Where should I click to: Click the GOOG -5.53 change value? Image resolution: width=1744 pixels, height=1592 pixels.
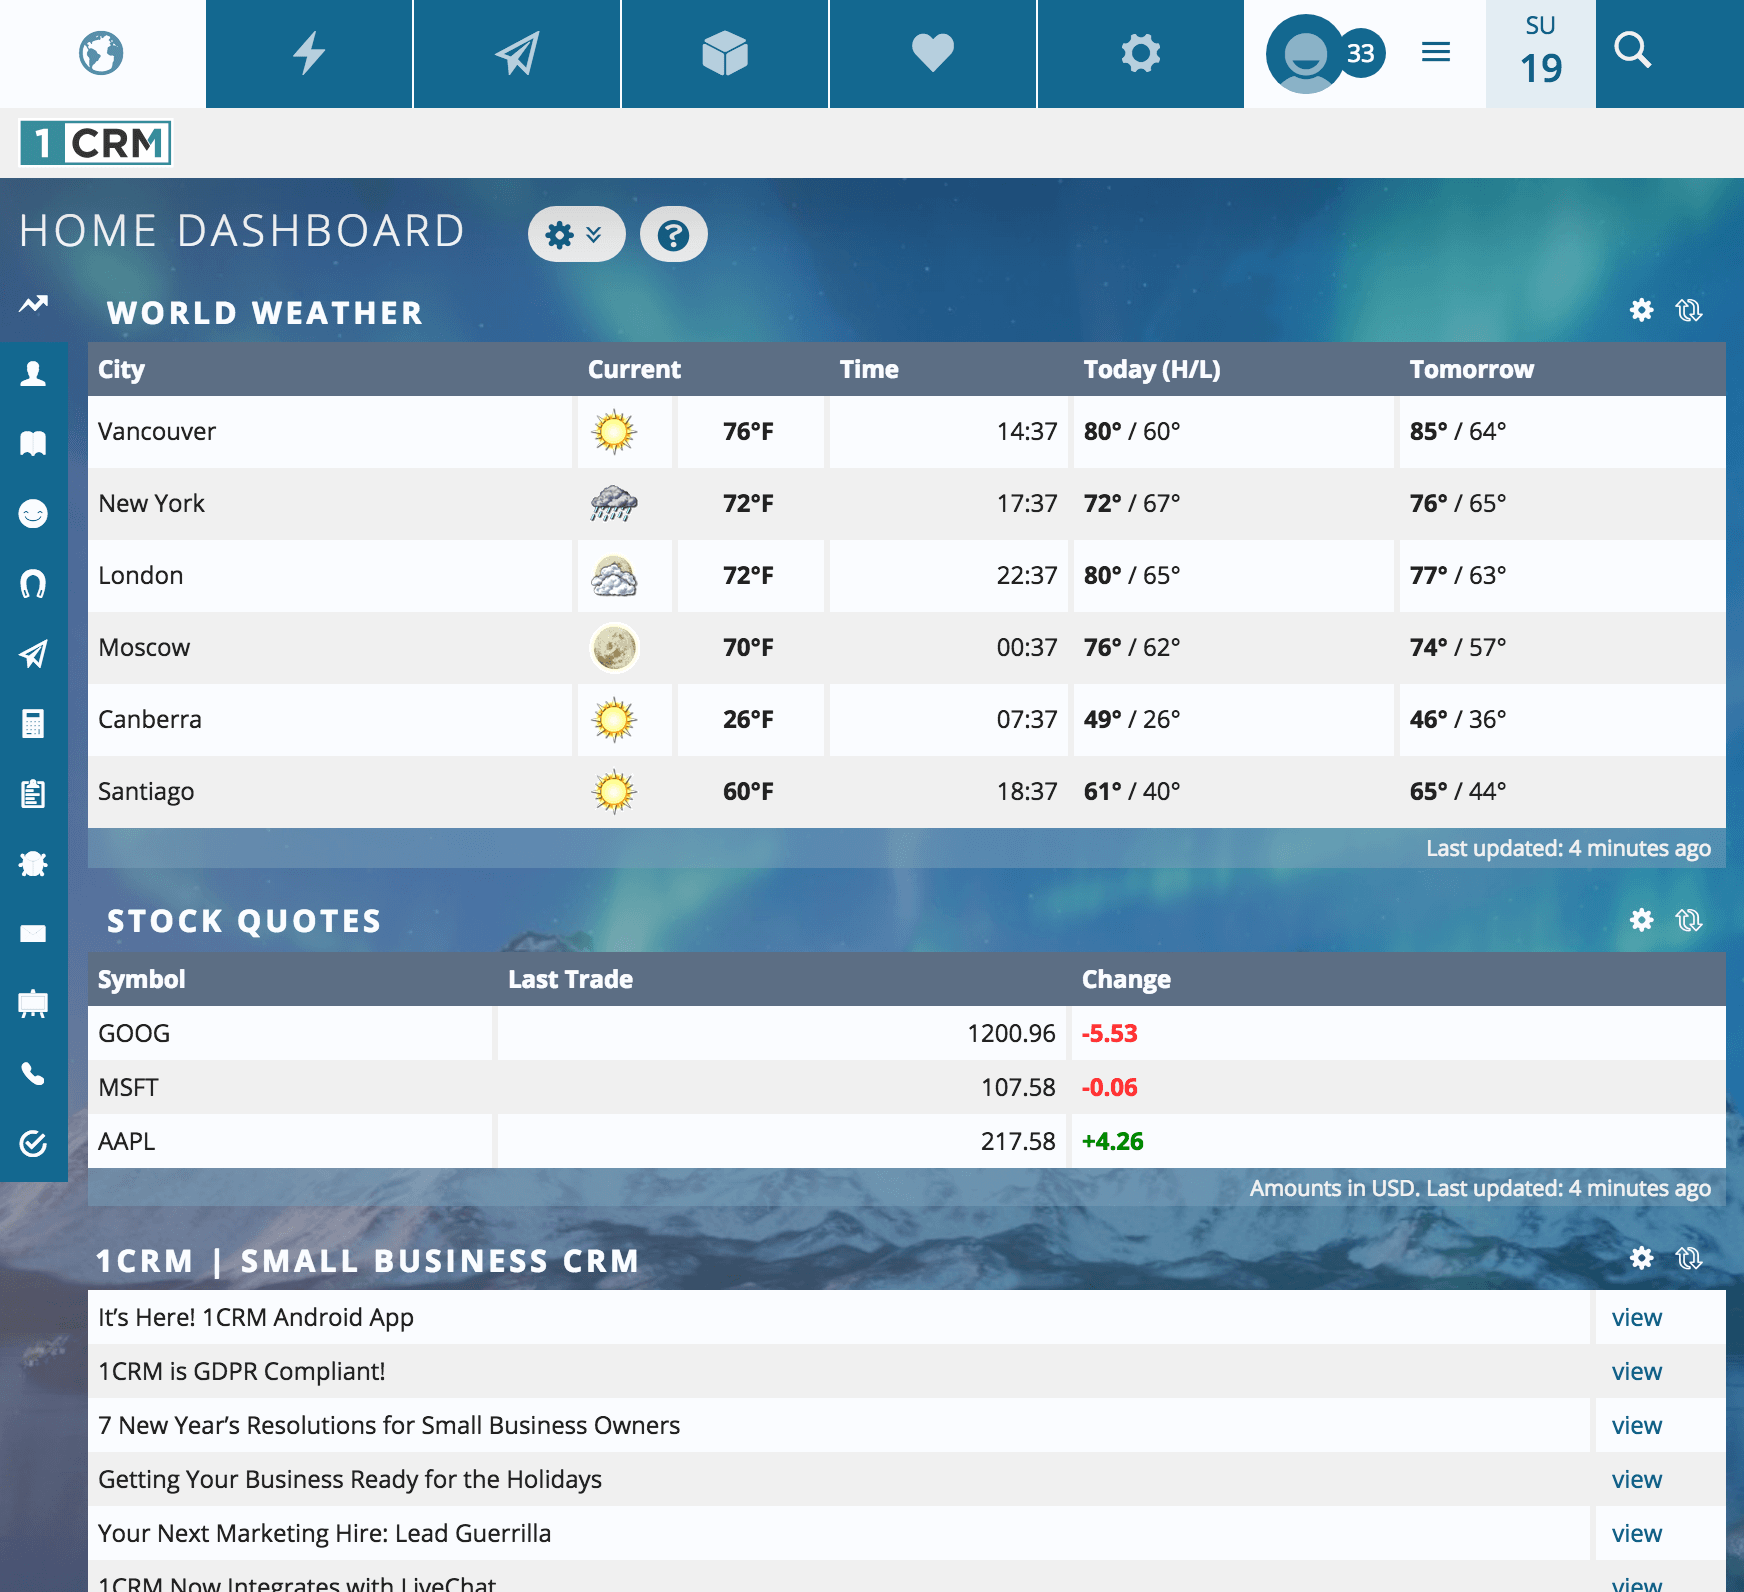1110,1033
